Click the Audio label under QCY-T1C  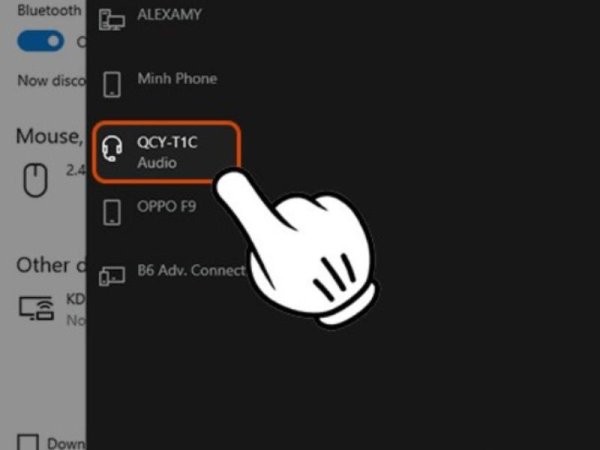click(157, 163)
